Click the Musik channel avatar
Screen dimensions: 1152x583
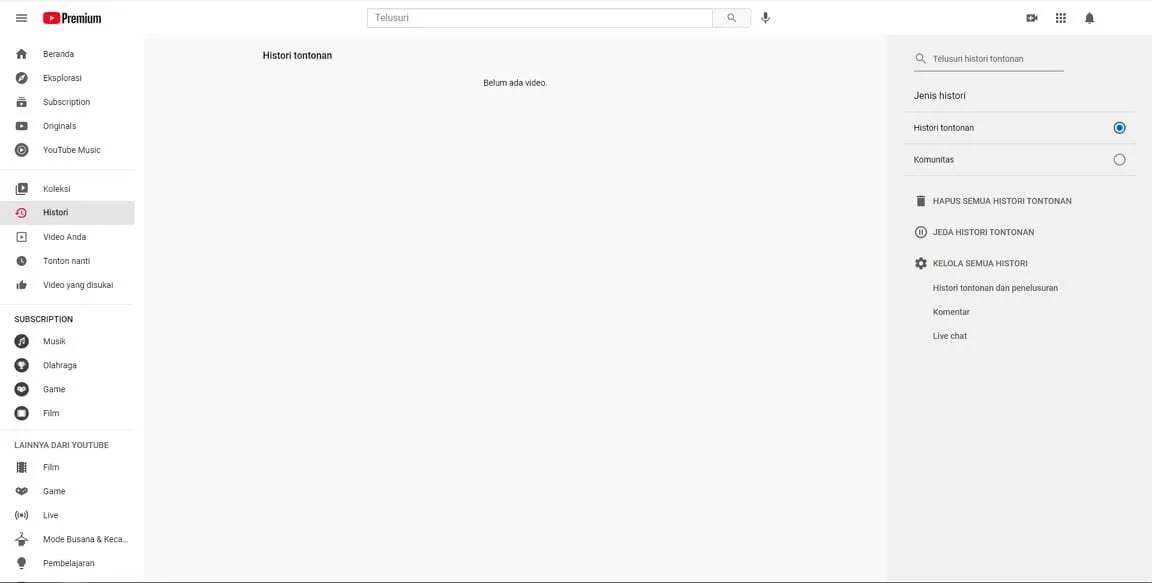click(x=21, y=341)
